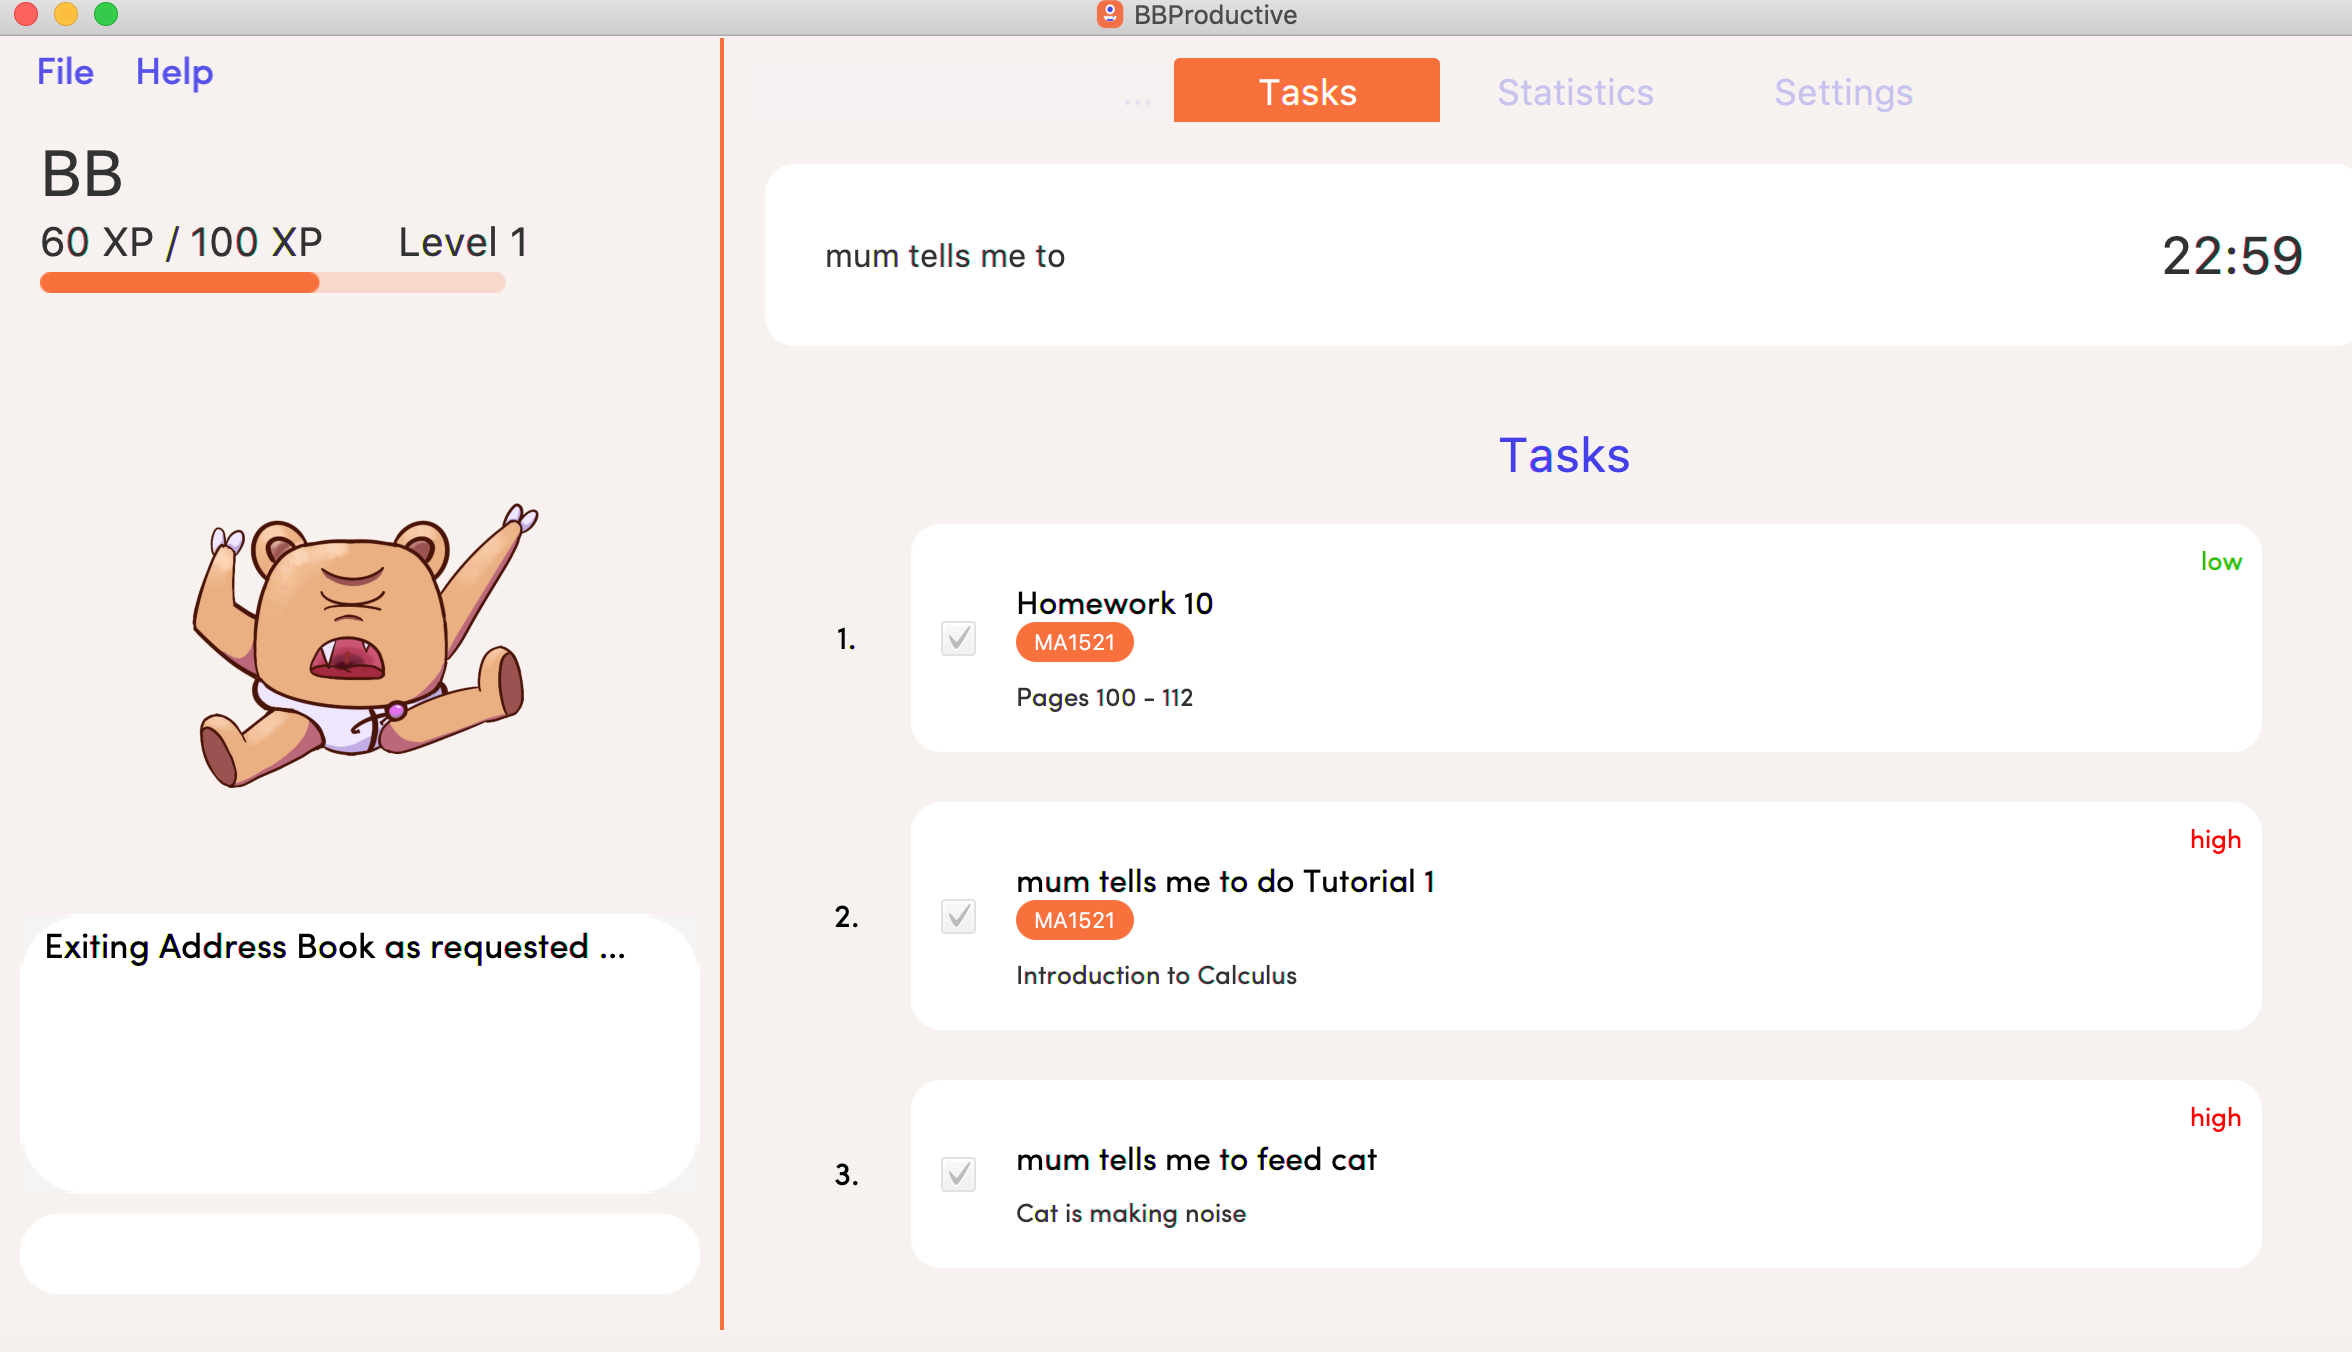Switch to the Statistics tab
This screenshot has width=2352, height=1352.
tap(1575, 92)
